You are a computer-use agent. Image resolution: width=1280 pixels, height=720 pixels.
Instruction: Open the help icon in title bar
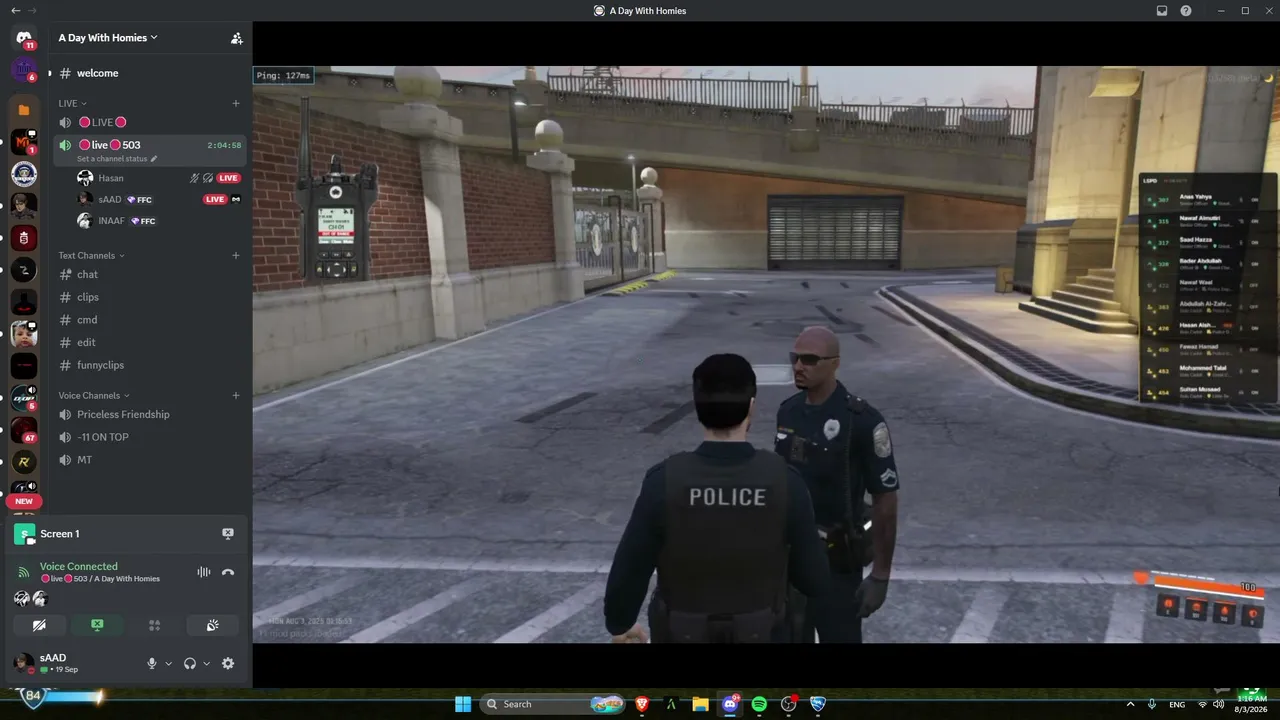[x=1186, y=11]
